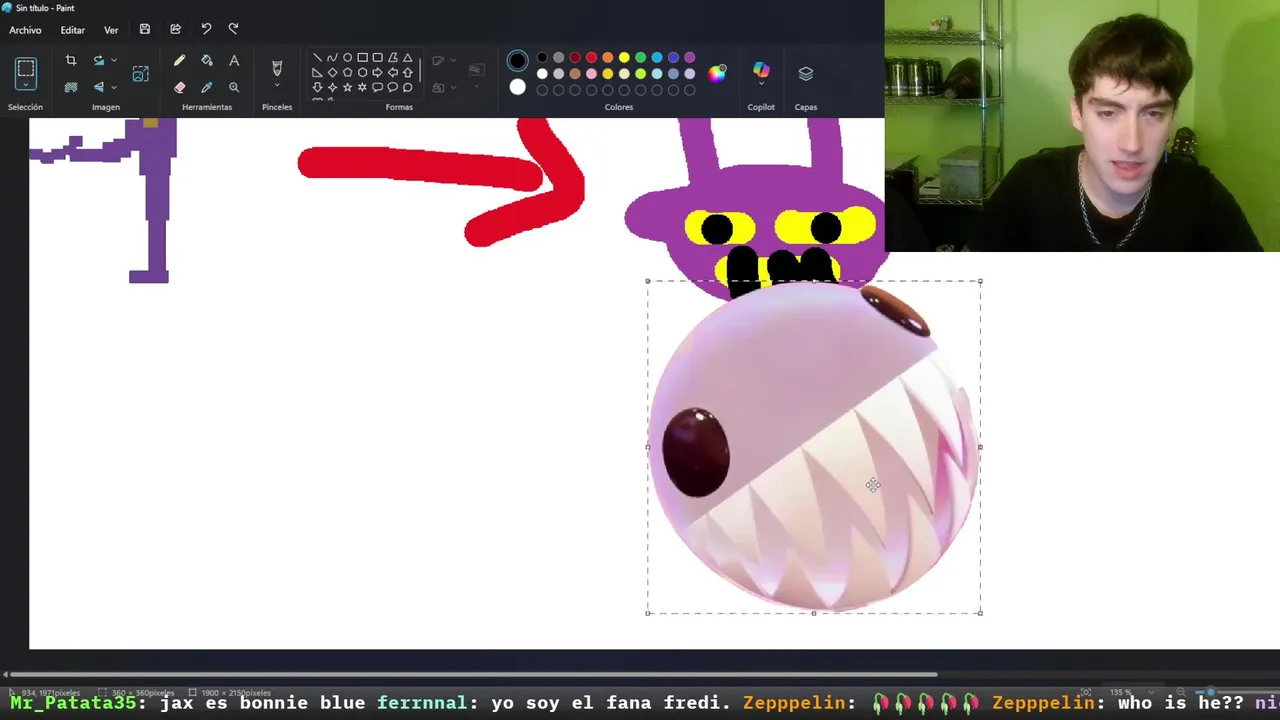
Task: Choose the Right arrow shape
Action: point(377,73)
